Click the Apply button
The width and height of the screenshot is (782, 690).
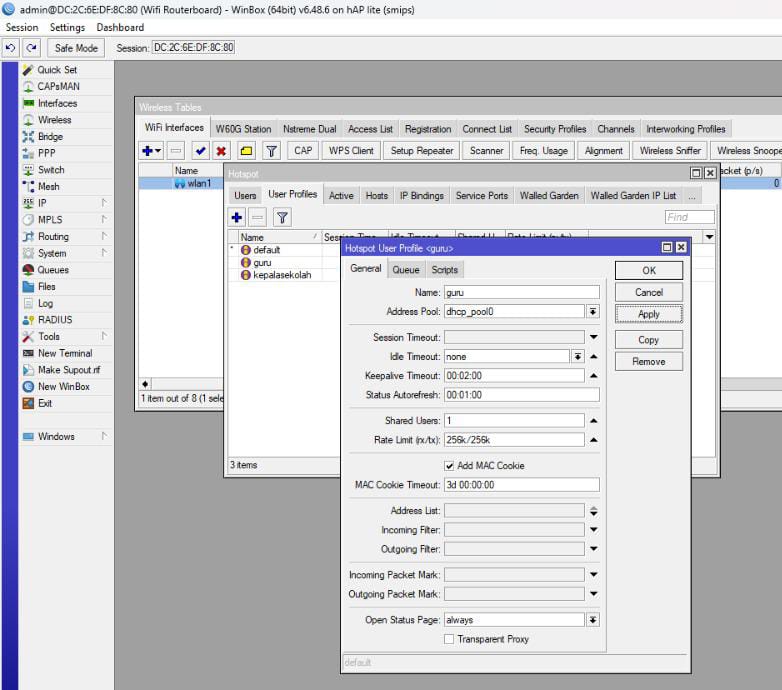[649, 314]
